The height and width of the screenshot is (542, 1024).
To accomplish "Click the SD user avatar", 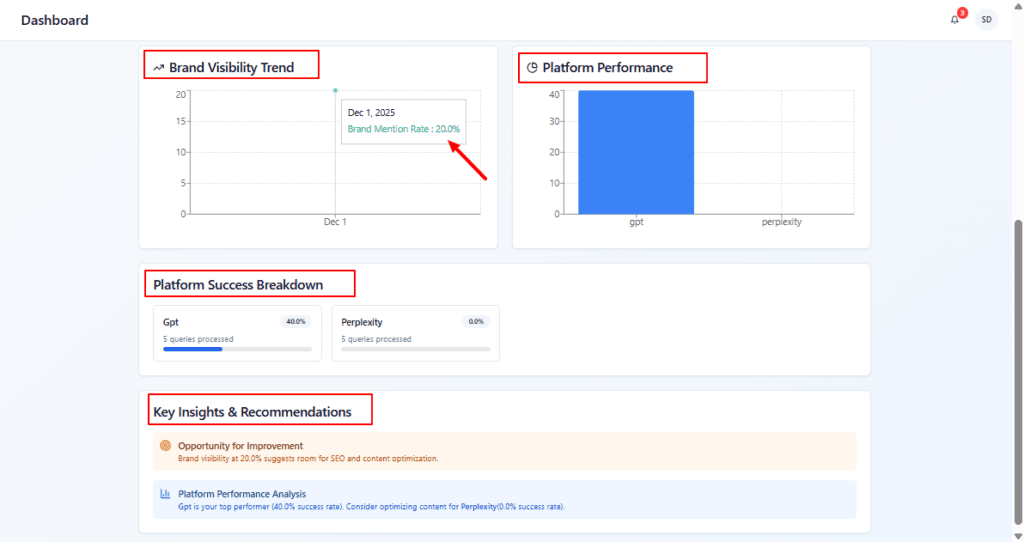I will tap(986, 20).
